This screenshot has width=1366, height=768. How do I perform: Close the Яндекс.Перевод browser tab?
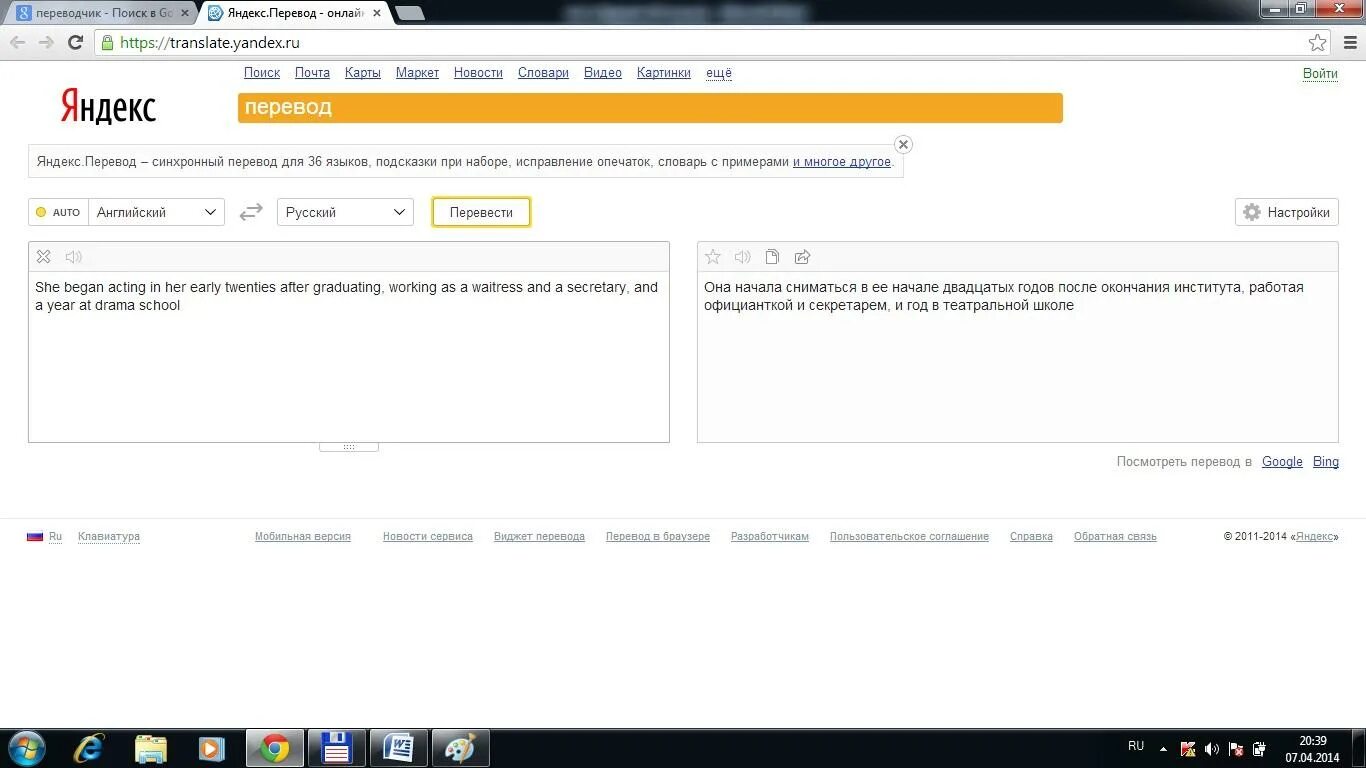pyautogui.click(x=377, y=13)
